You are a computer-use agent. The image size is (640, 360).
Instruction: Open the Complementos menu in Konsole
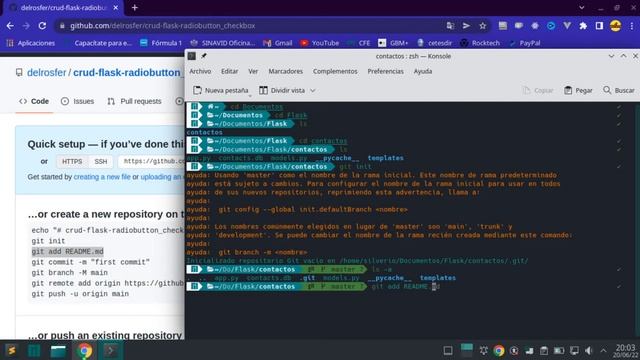[335, 71]
